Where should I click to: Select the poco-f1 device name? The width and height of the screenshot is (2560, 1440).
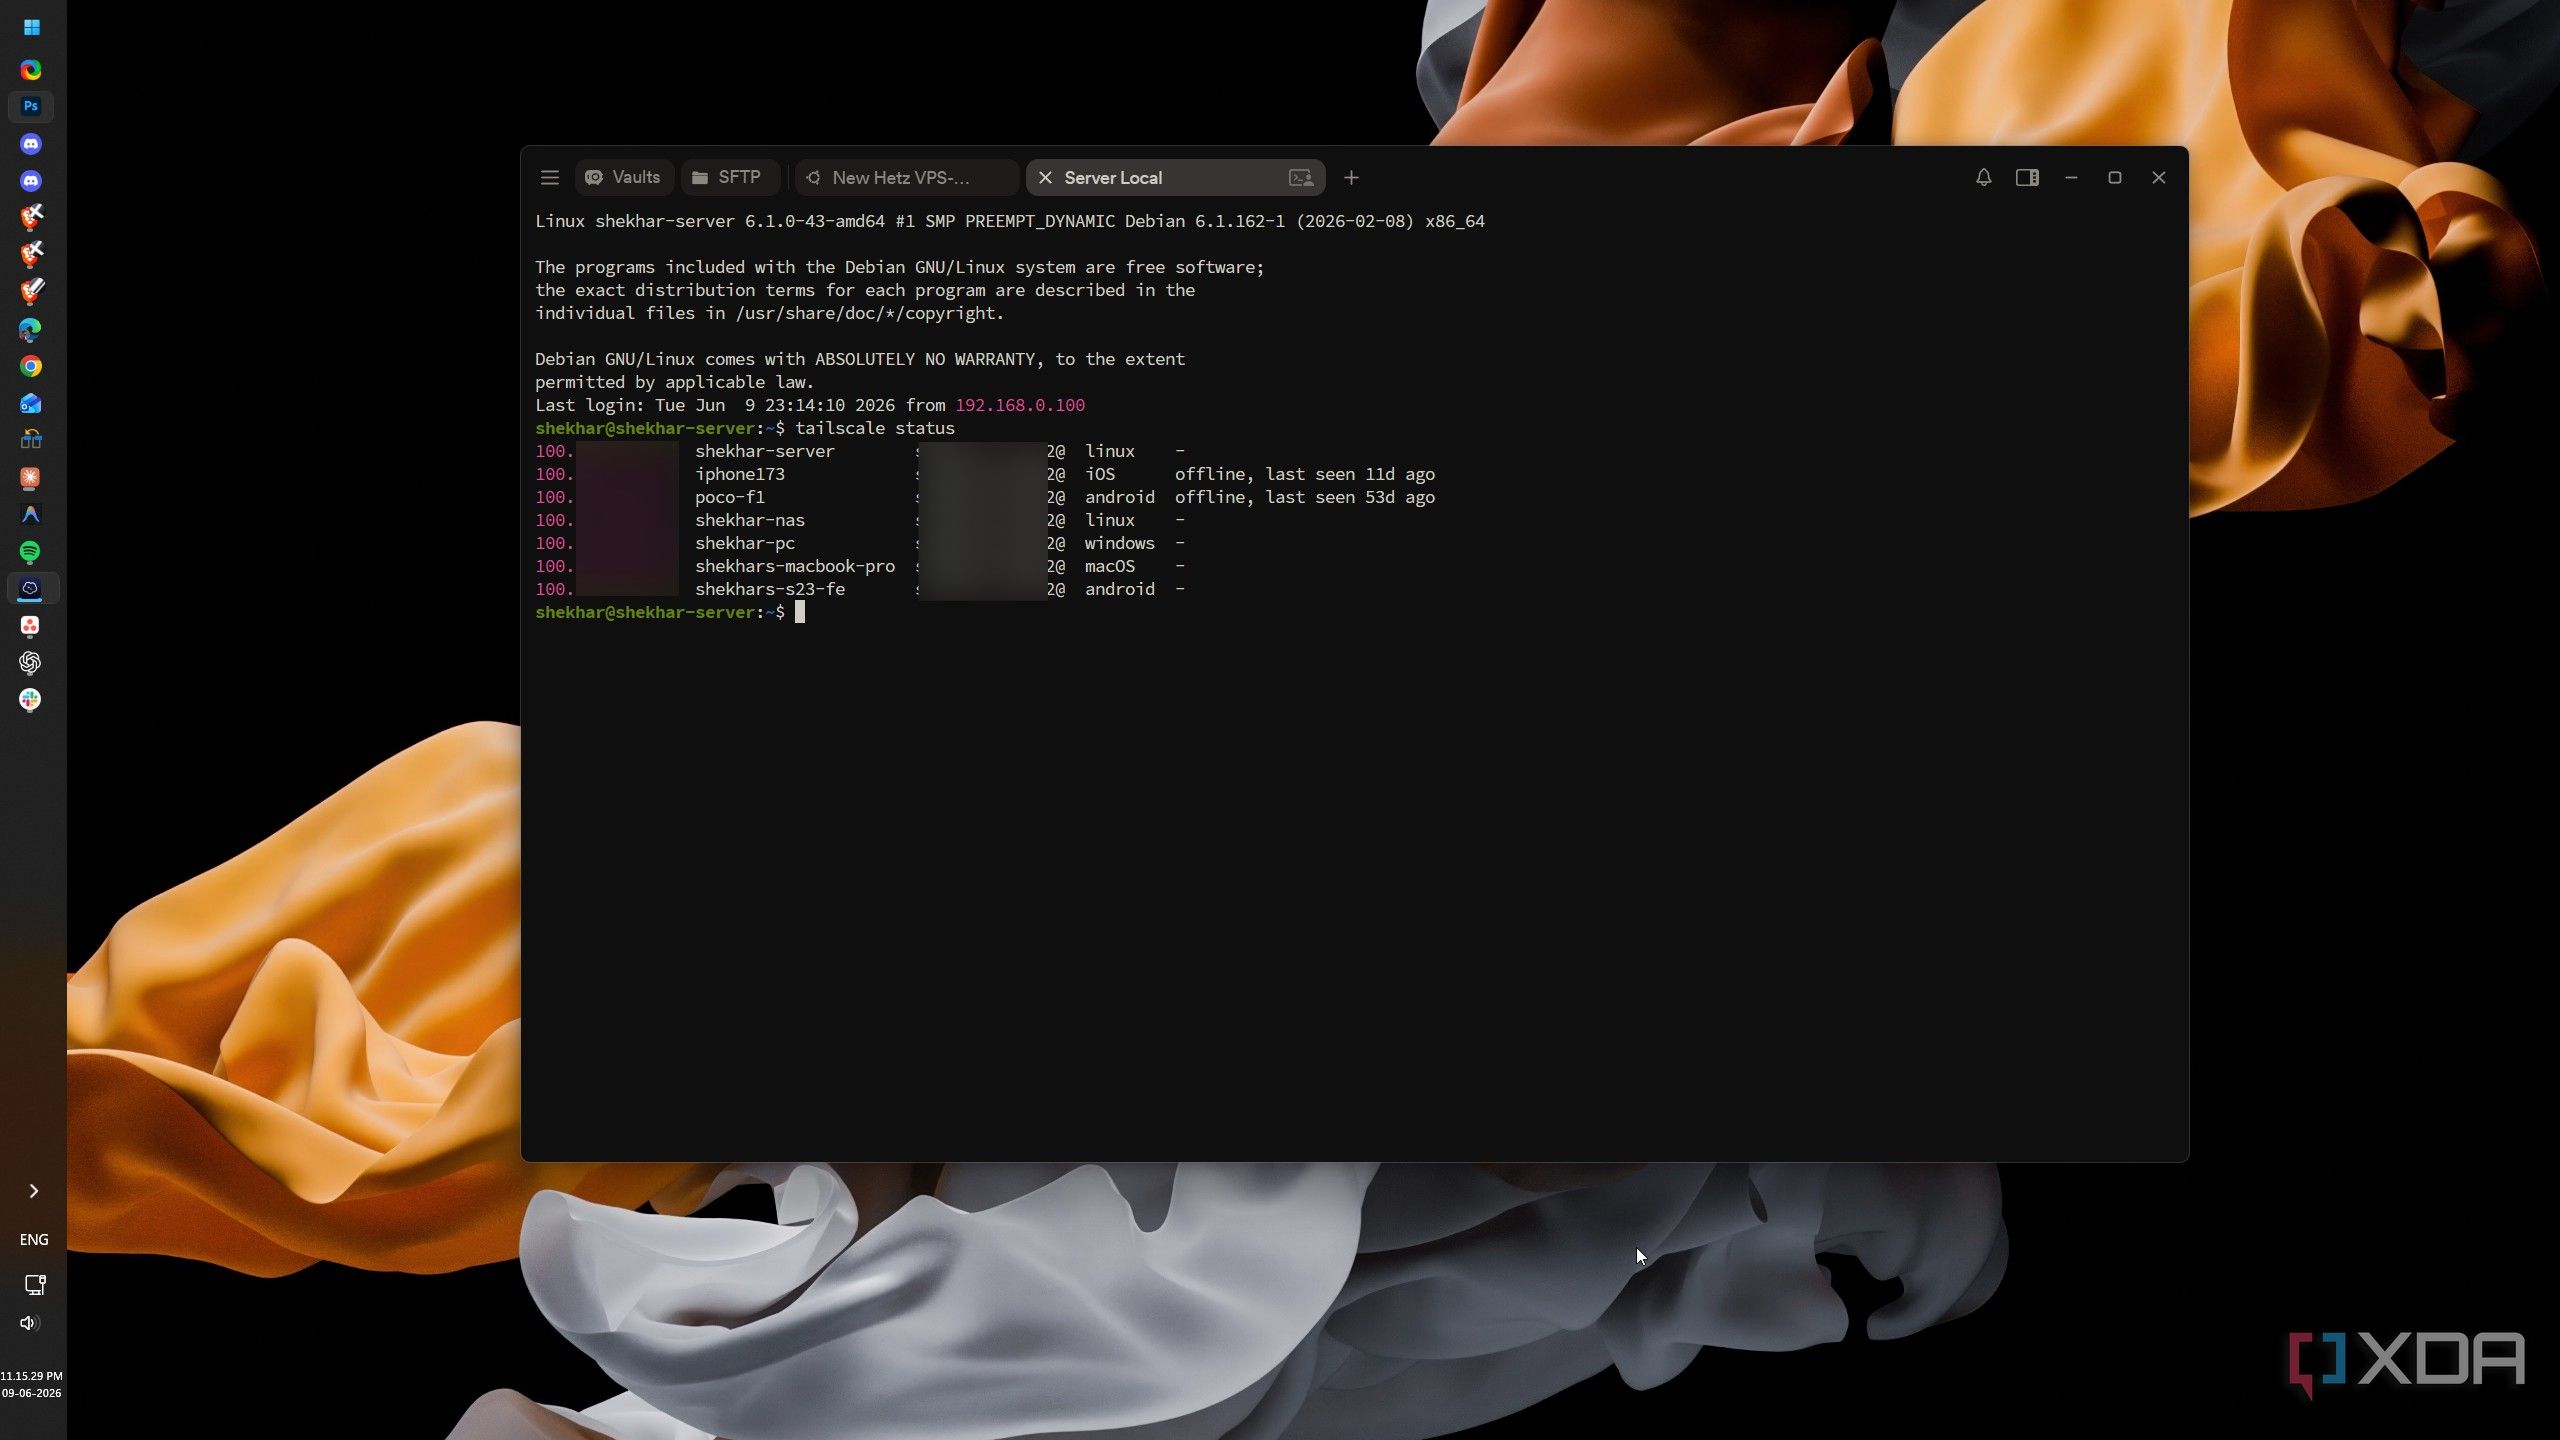tap(730, 498)
